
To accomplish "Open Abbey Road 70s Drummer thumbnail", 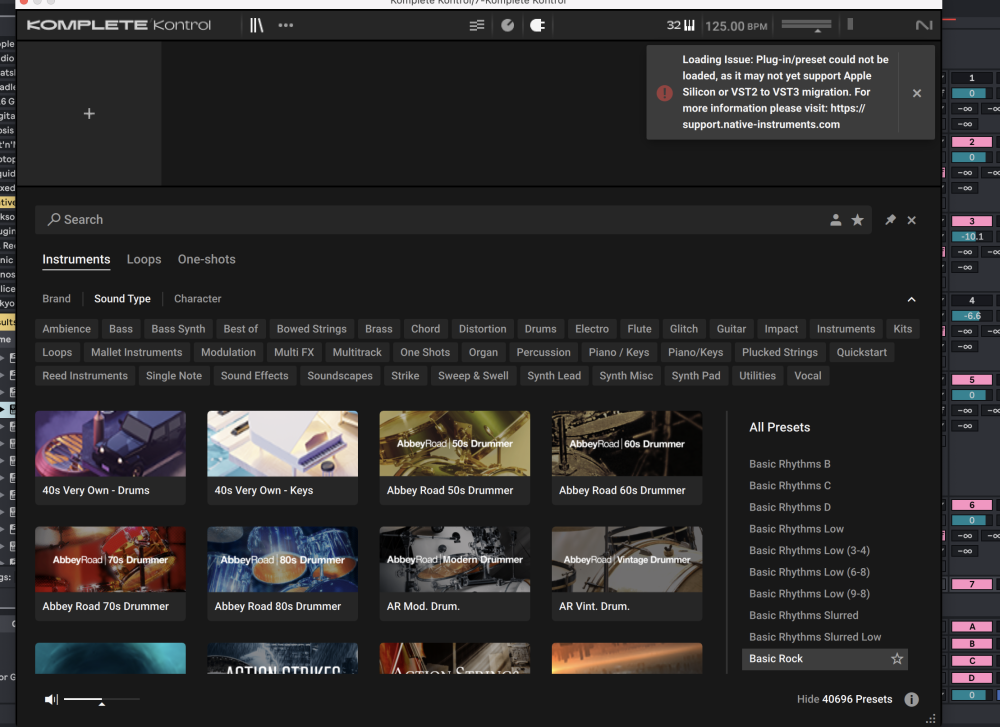I will [x=110, y=560].
